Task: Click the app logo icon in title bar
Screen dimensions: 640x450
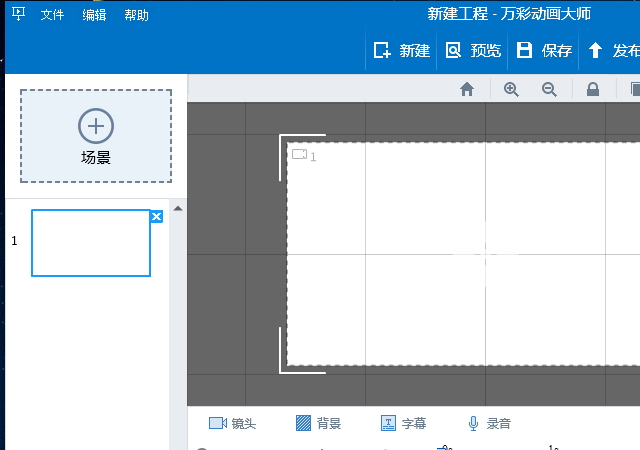Action: 18,14
